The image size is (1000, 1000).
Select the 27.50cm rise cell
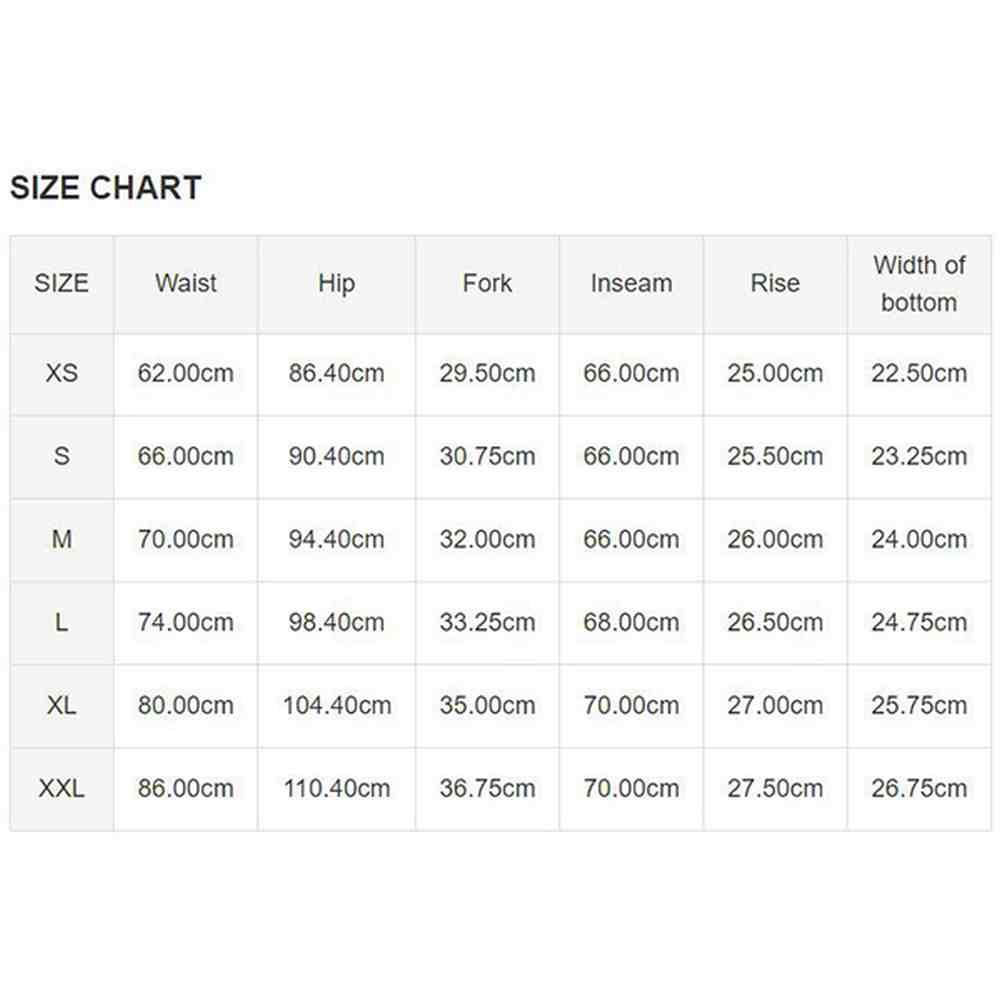coord(775,788)
